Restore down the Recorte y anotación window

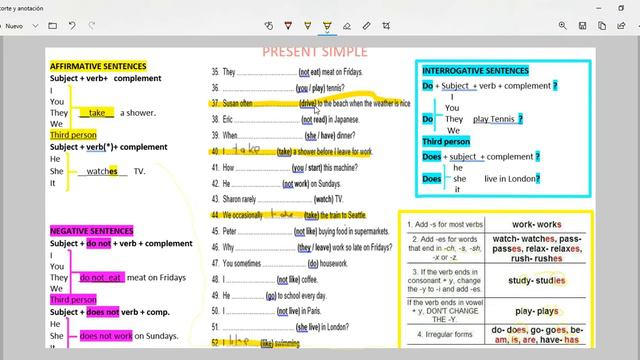(621, 8)
